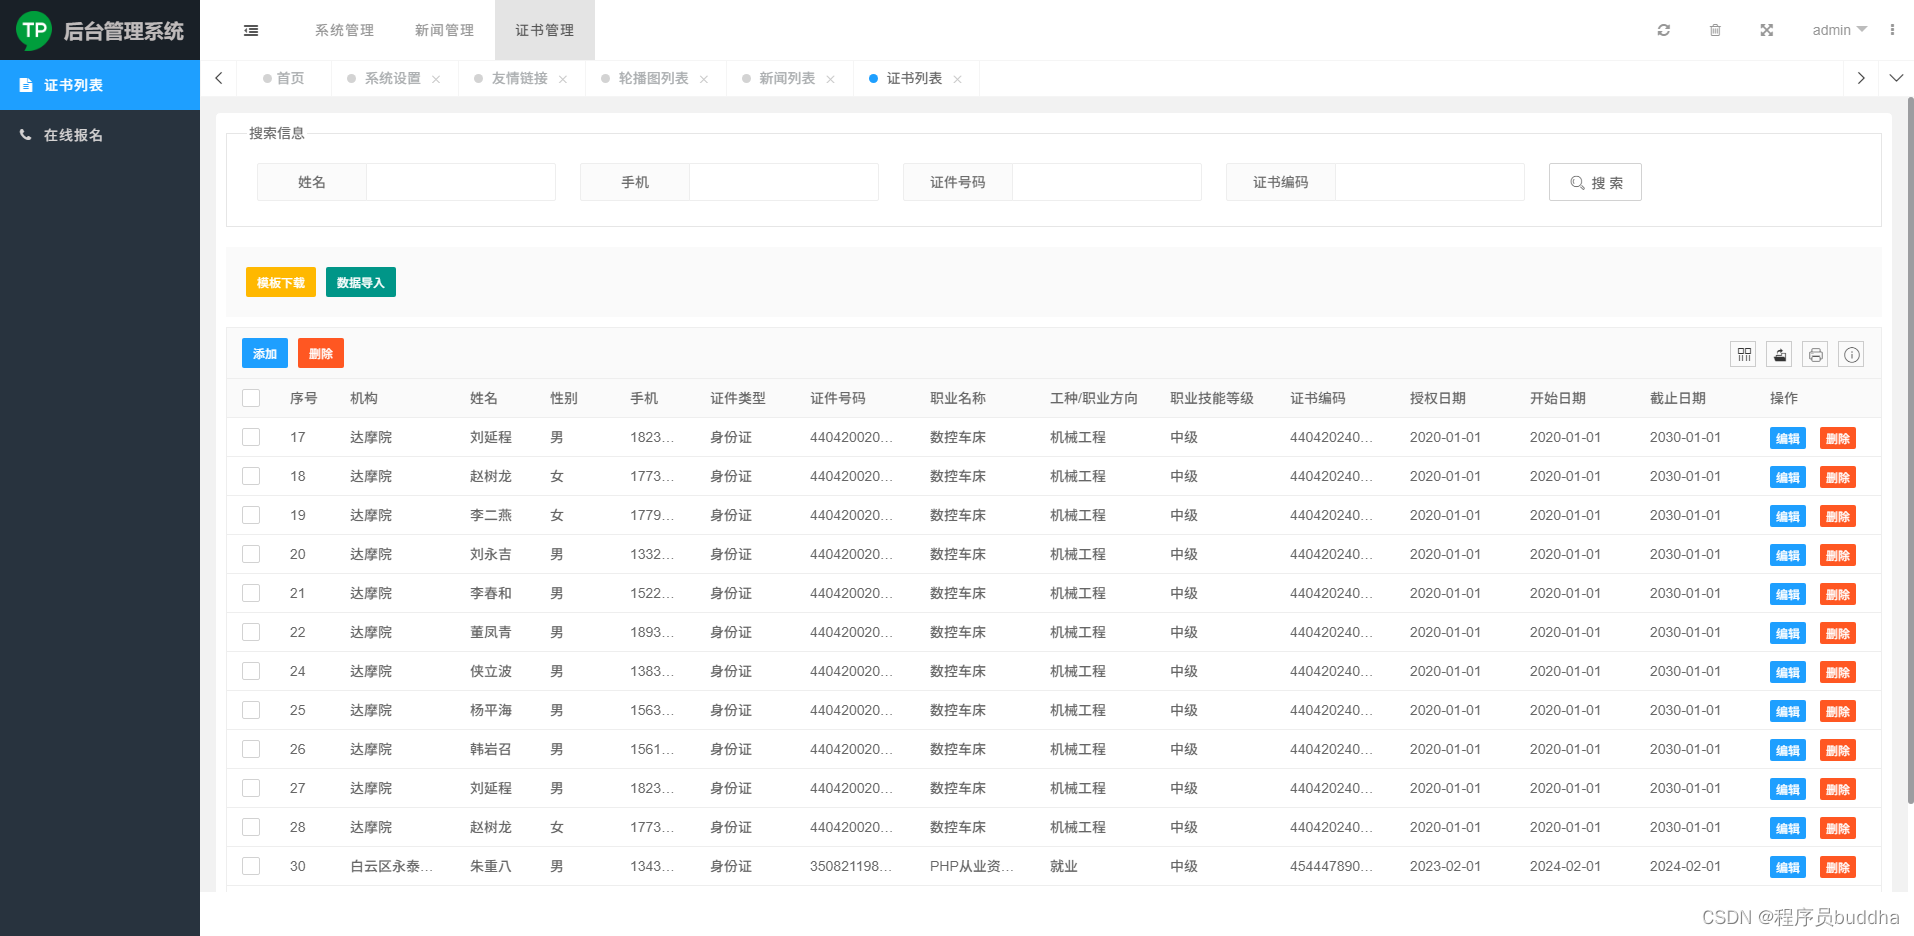Check row 18 赵树龙 checkbox

[x=251, y=476]
